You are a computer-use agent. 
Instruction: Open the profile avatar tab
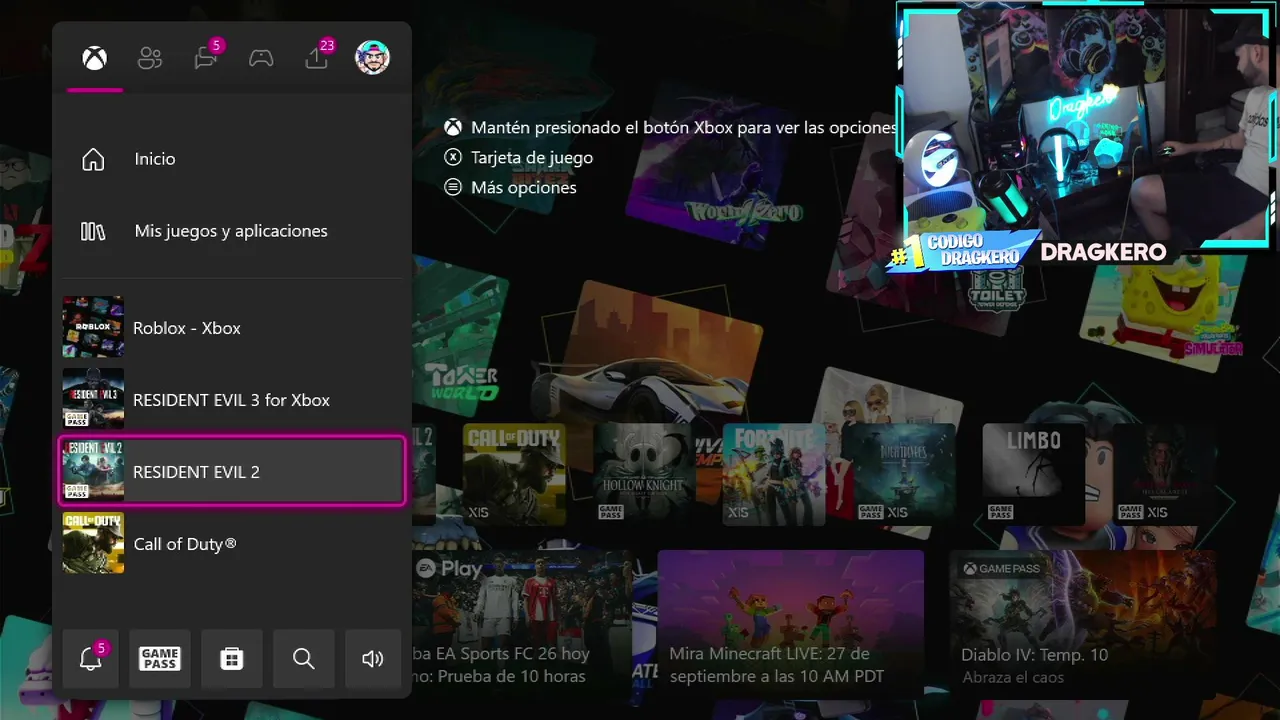[x=372, y=58]
